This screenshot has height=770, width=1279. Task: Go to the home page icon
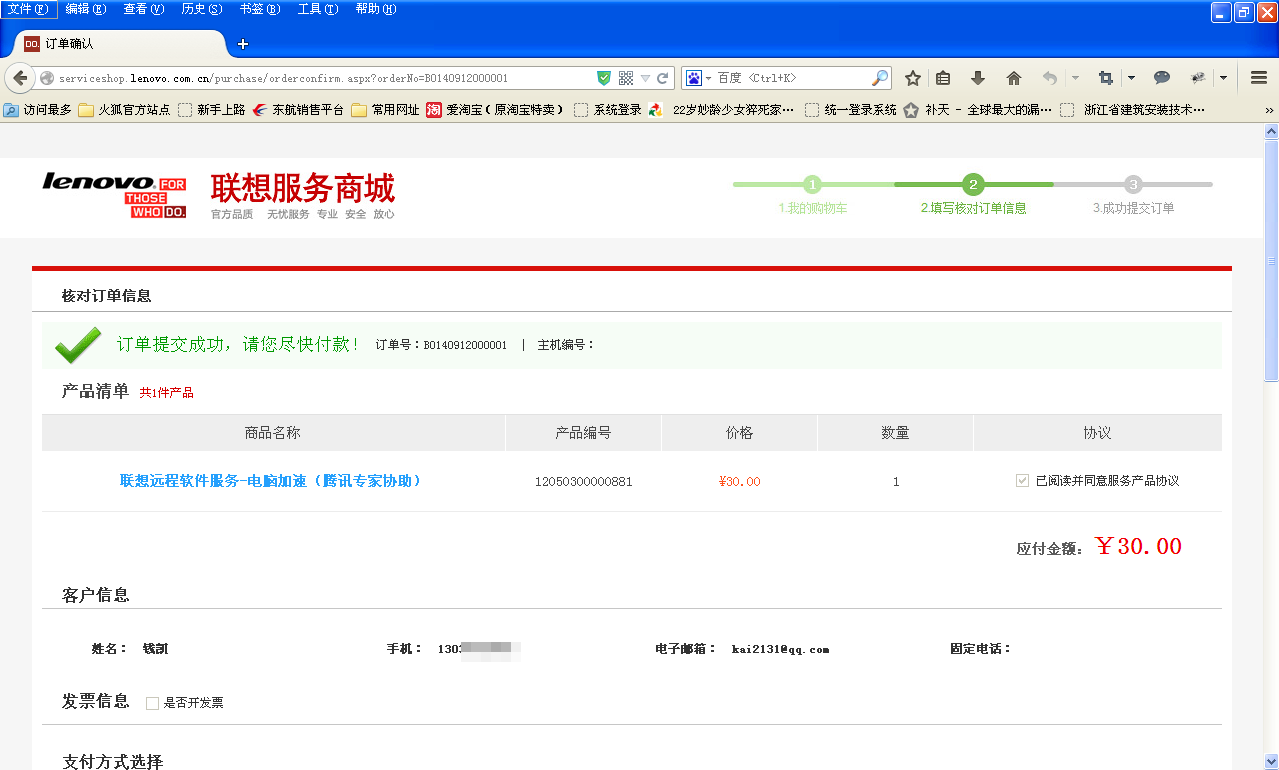coord(1014,78)
